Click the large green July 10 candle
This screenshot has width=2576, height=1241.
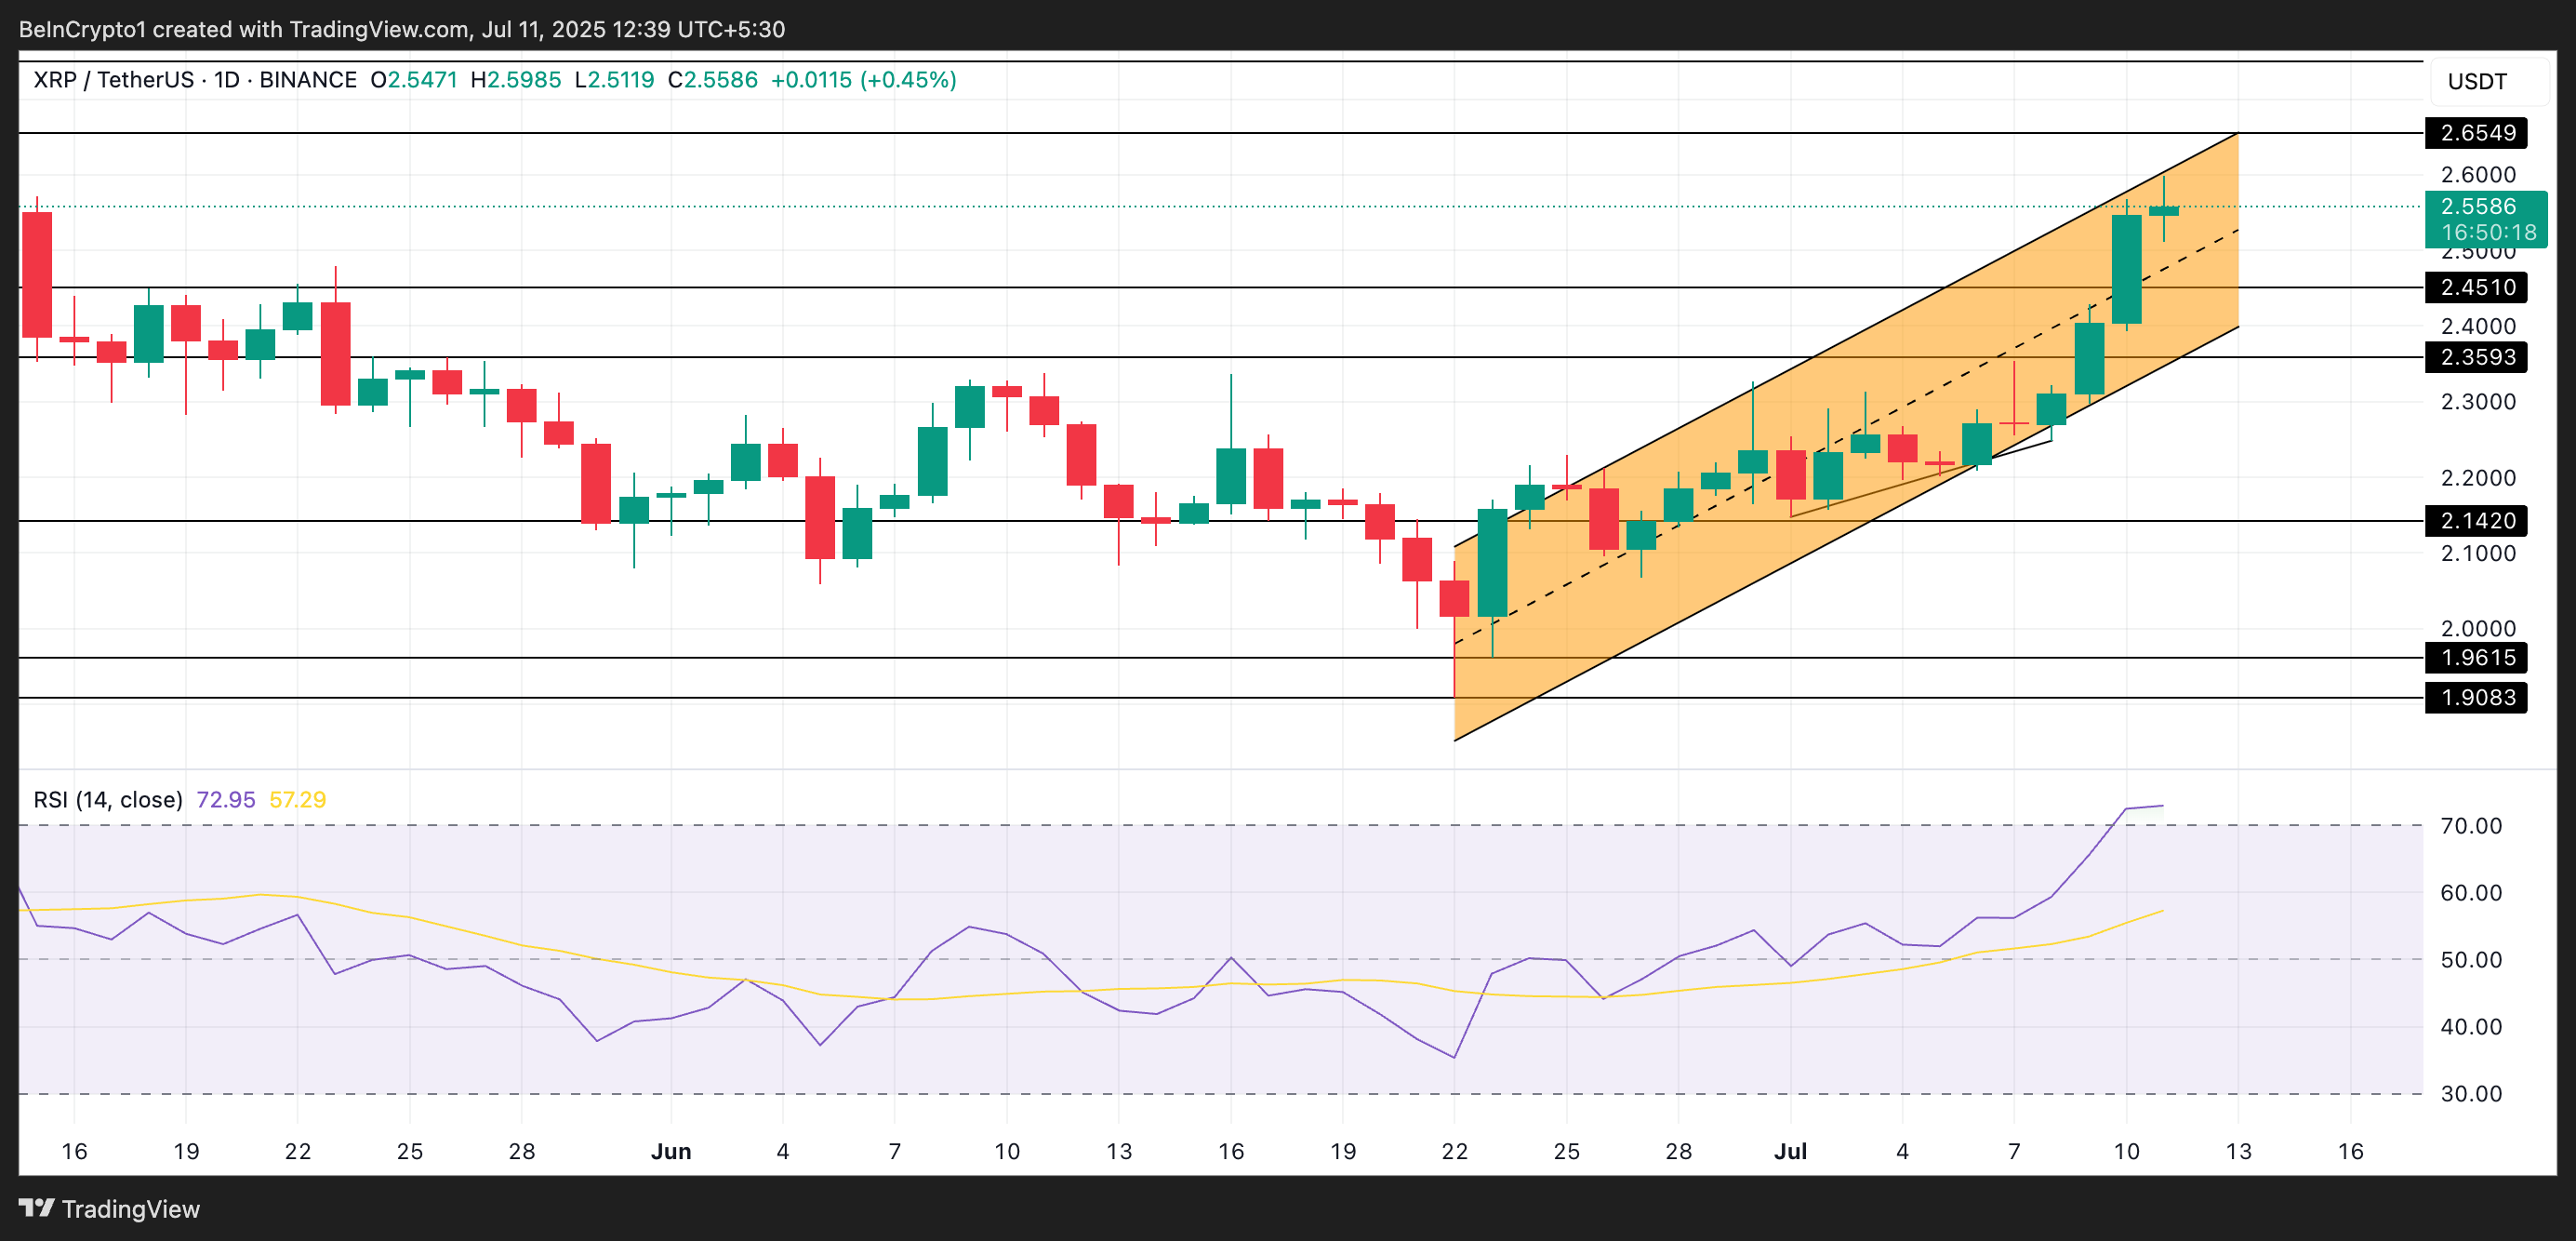pyautogui.click(x=2126, y=270)
